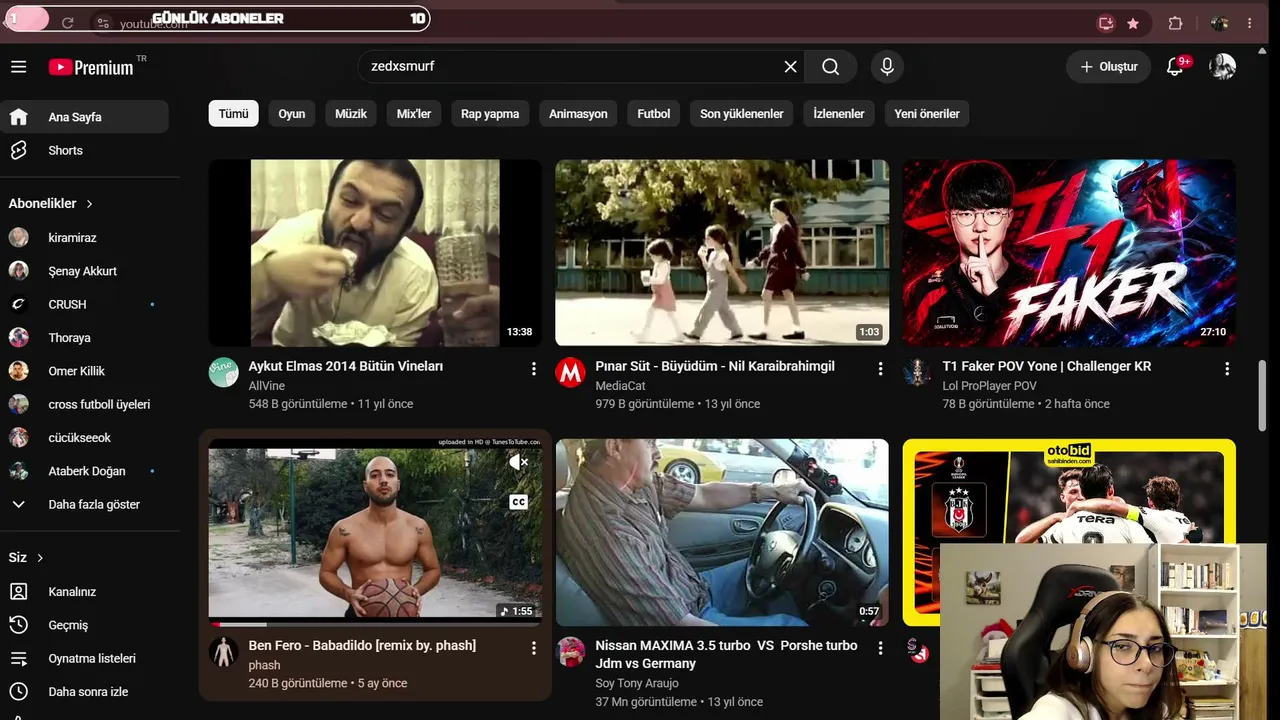Open options menu for Nissan MAXIMA video
Screen dimensions: 1280x720
[881, 648]
